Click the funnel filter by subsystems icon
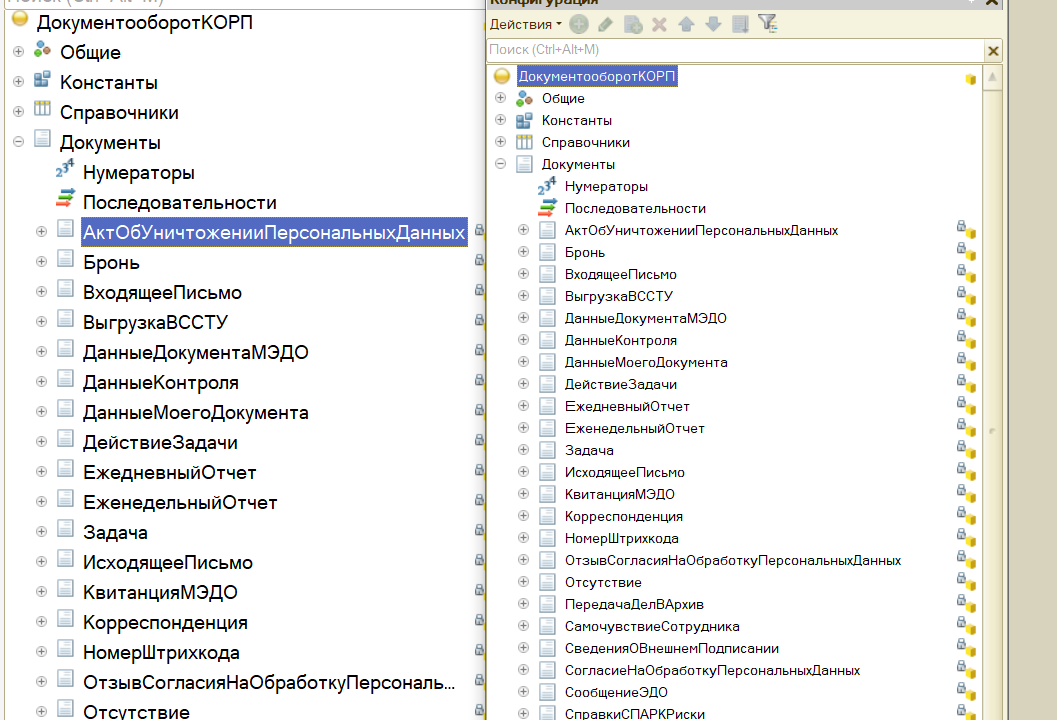 [767, 24]
